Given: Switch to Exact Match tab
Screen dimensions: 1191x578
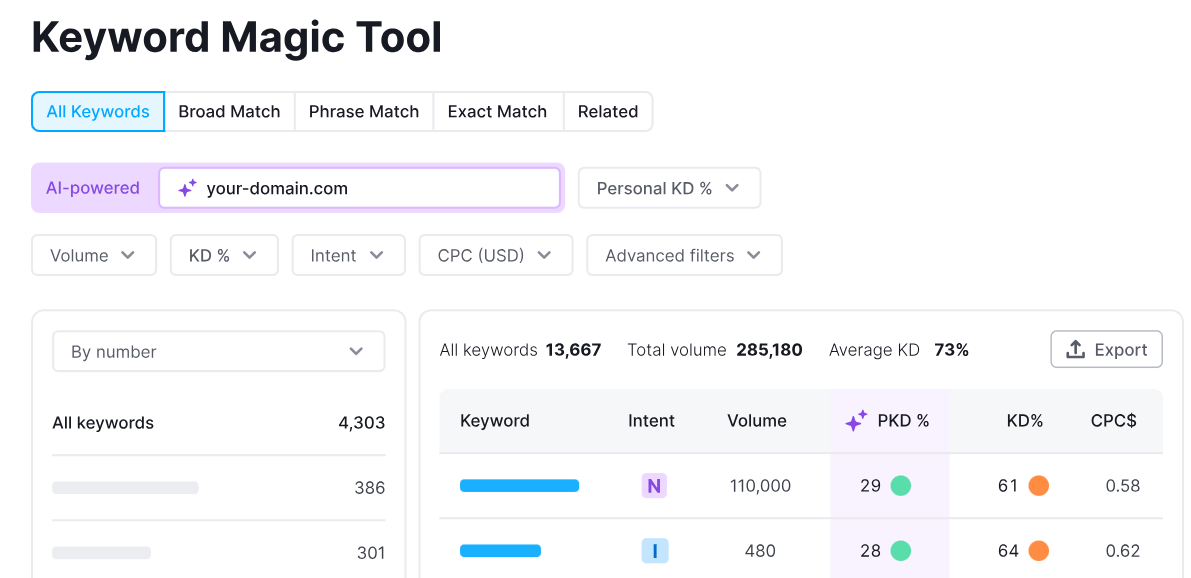Looking at the screenshot, I should coord(498,112).
